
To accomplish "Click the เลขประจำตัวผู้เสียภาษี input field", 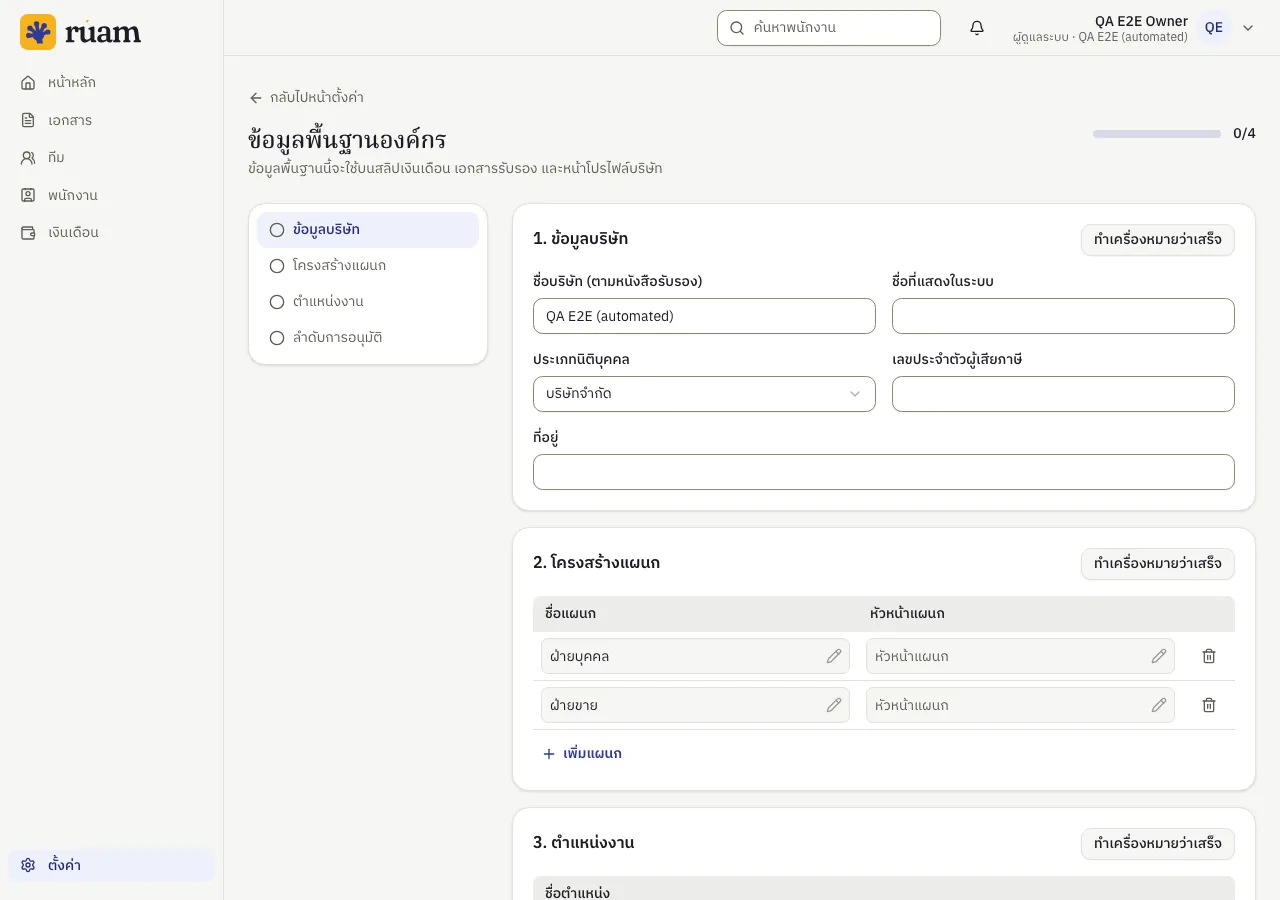I will (1063, 394).
